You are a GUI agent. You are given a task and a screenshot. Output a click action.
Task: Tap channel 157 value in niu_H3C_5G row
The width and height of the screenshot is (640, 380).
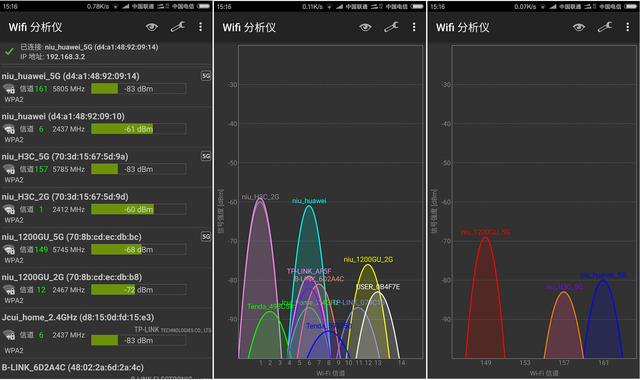pos(41,169)
